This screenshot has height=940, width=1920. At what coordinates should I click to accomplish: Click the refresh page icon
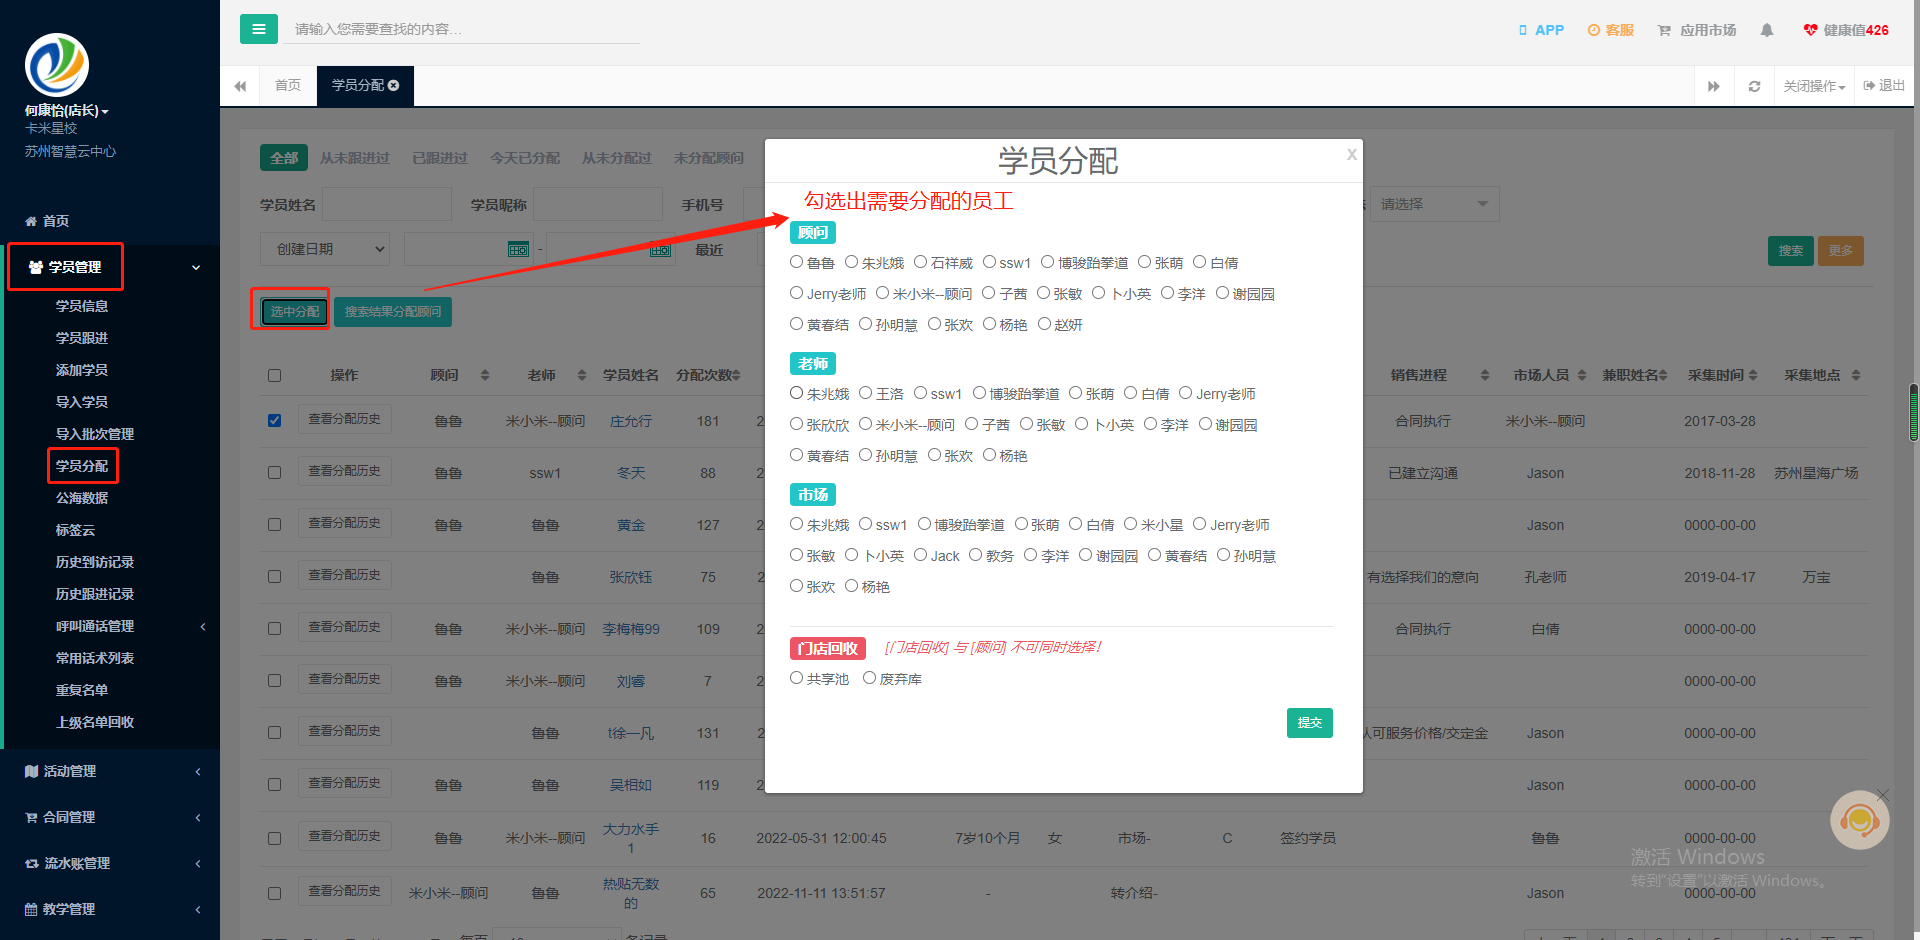[x=1754, y=86]
